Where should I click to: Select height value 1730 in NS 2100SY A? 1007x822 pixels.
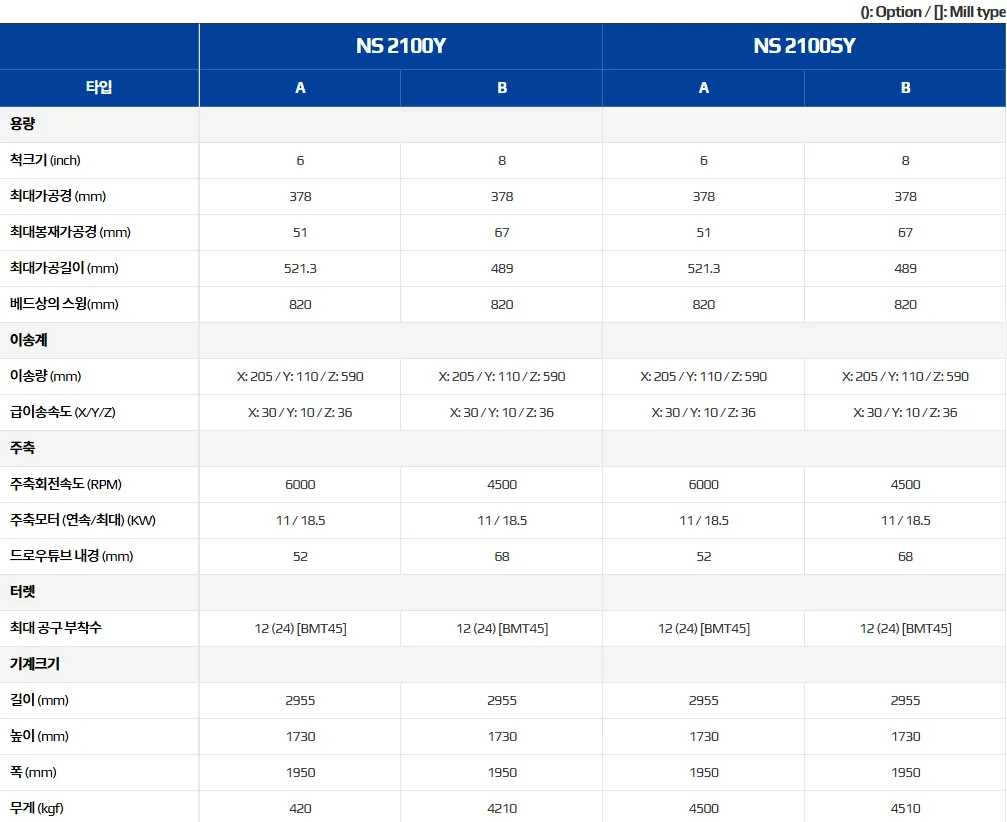(x=704, y=737)
